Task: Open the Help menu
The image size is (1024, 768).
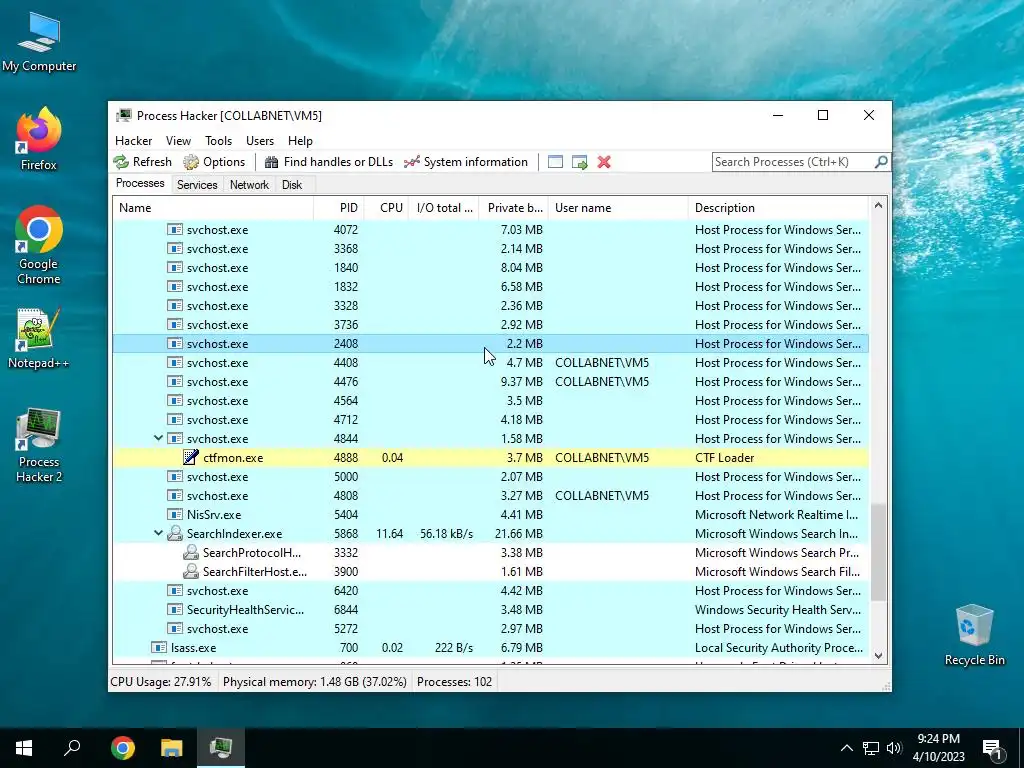Action: tap(300, 140)
